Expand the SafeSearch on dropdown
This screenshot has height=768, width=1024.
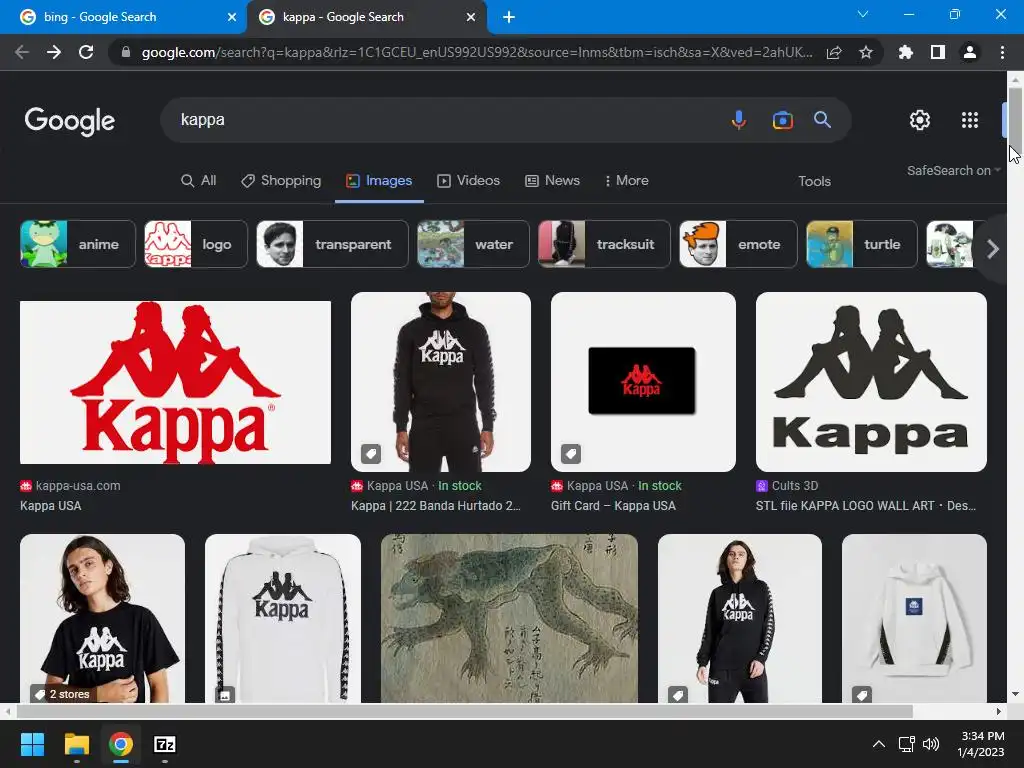953,170
